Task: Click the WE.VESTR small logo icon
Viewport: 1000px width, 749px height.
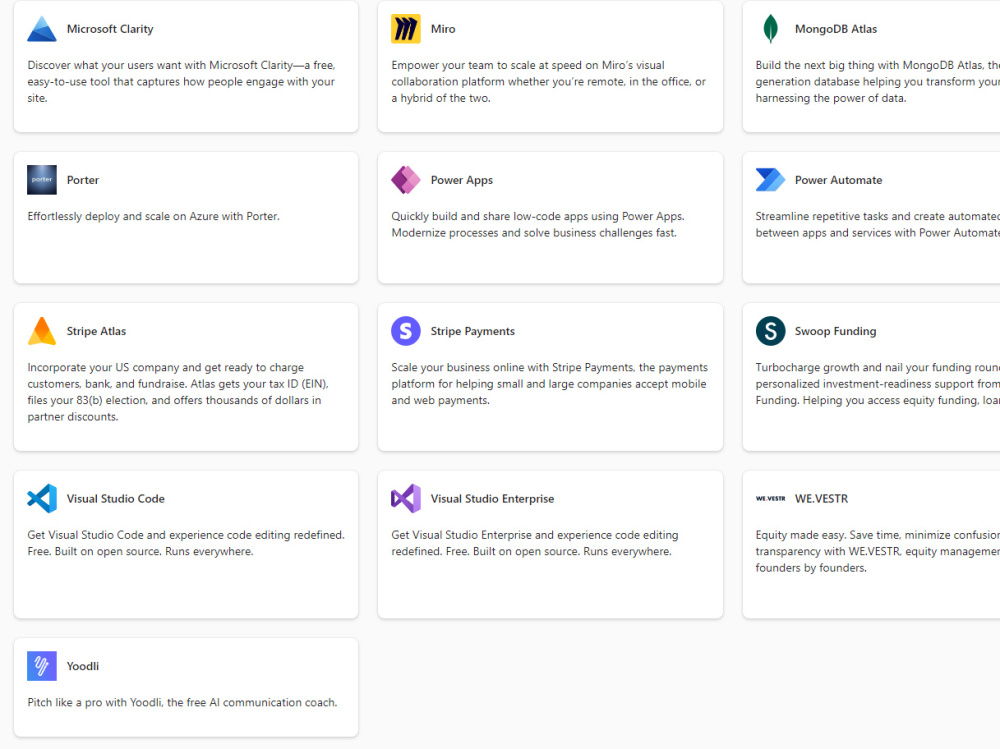Action: point(770,499)
